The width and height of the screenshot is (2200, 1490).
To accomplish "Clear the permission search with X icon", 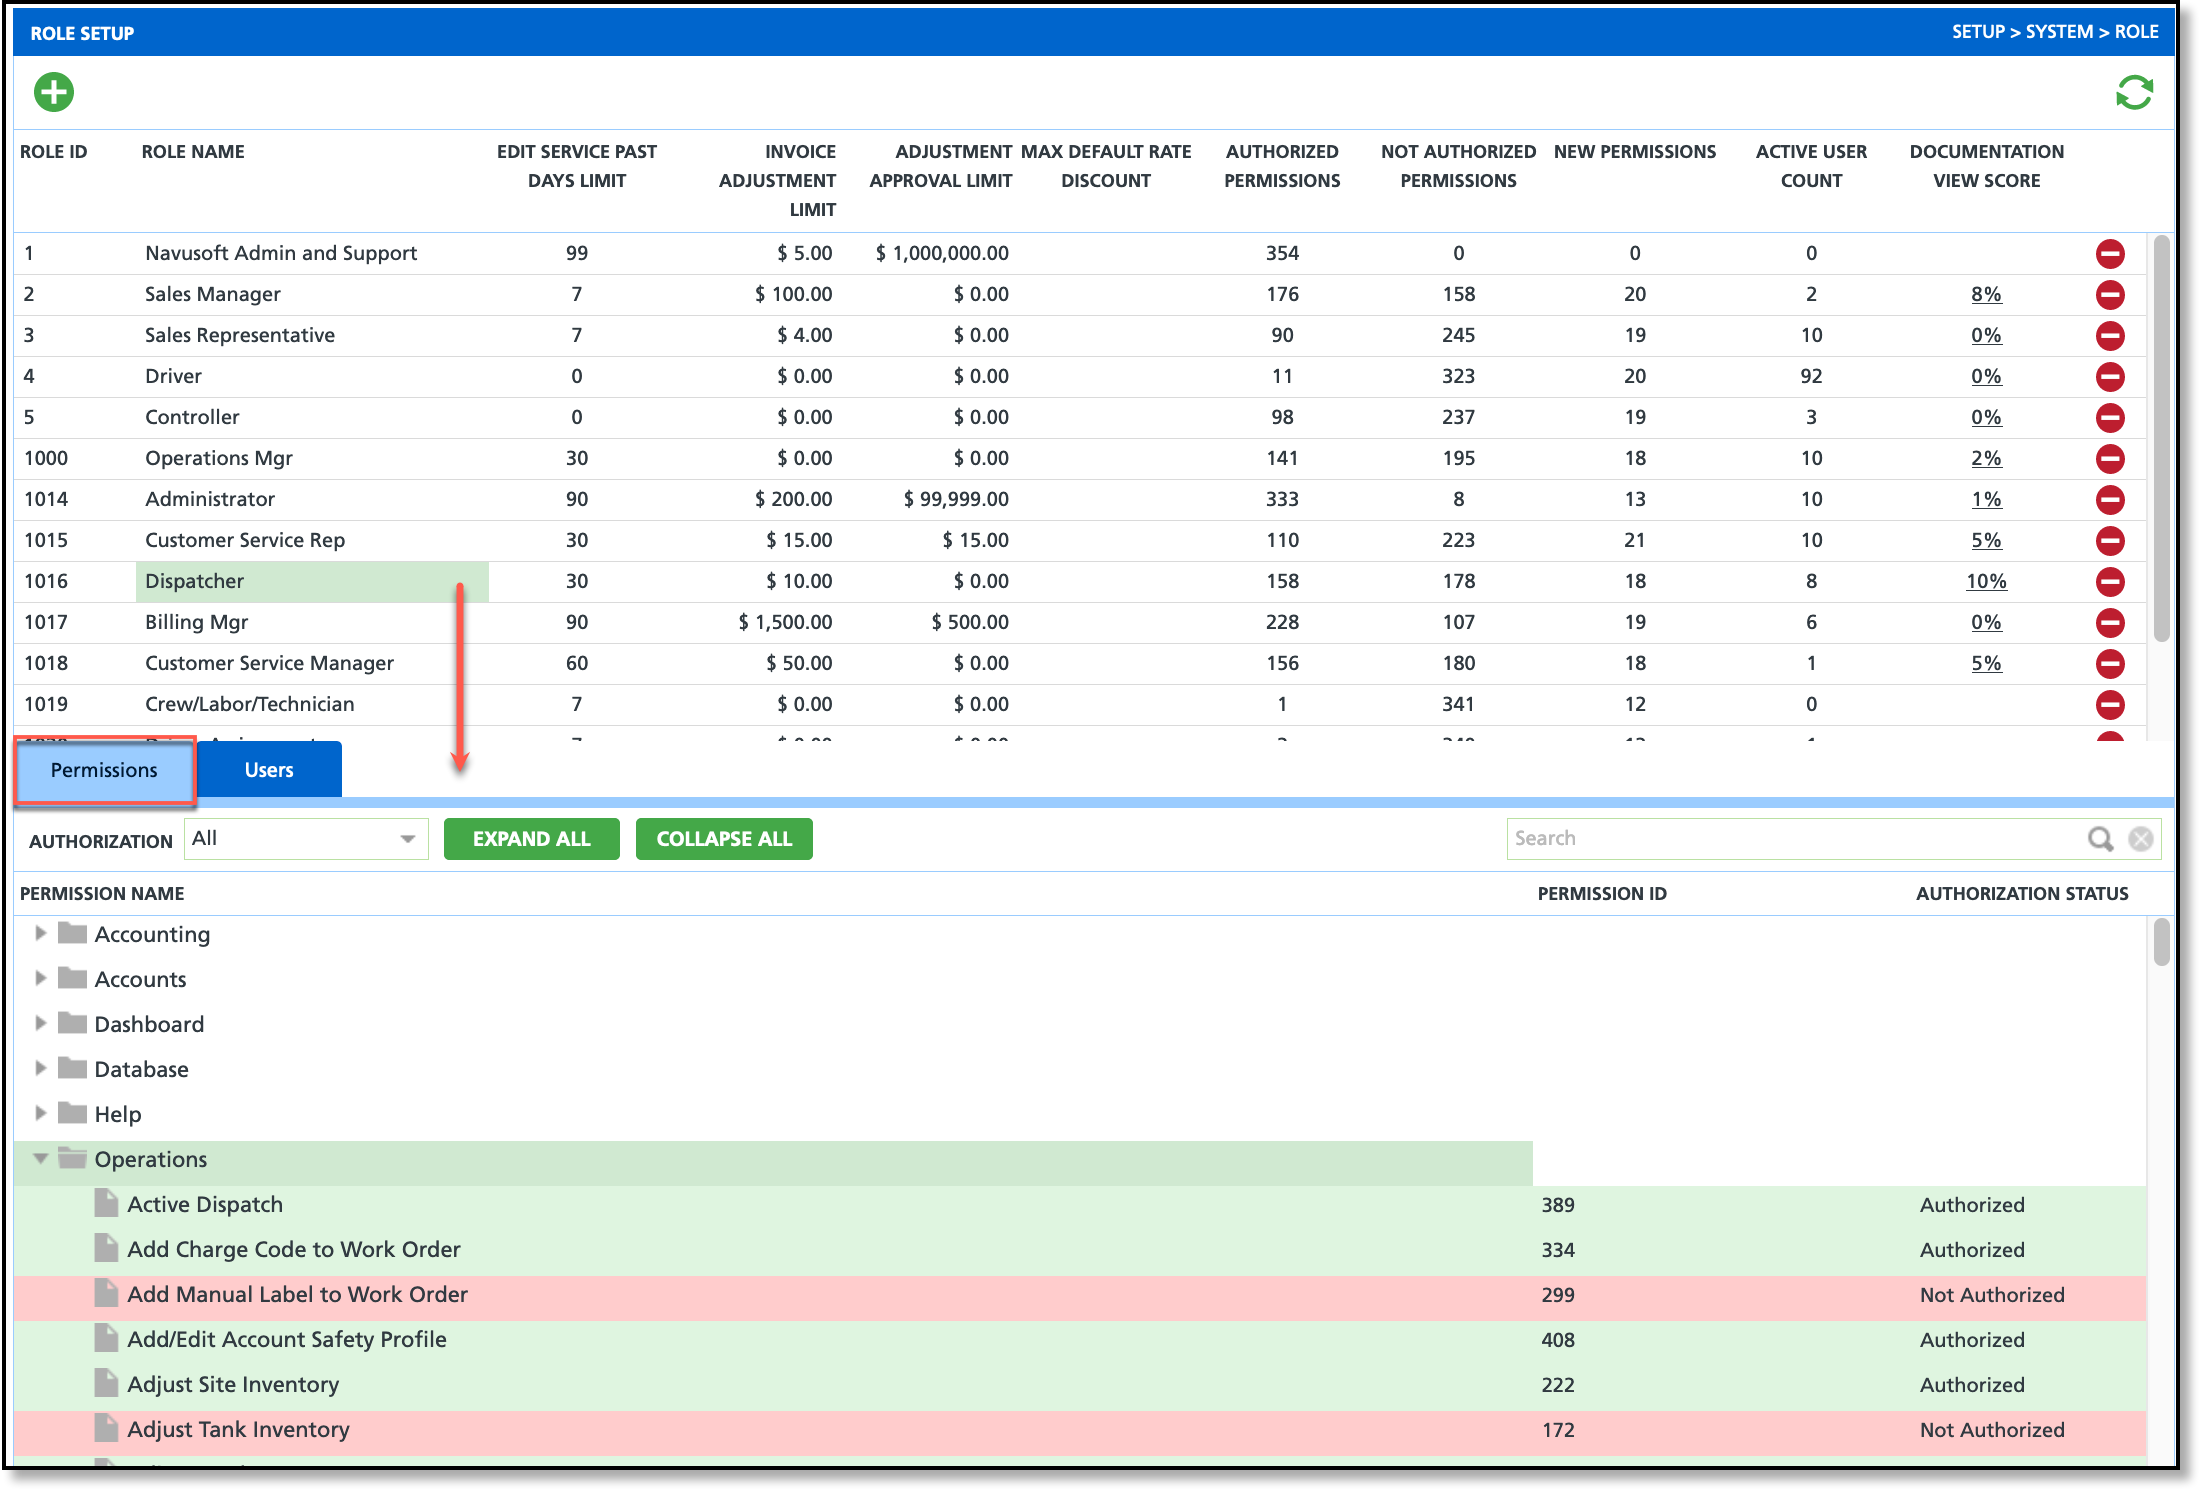I will coord(2141,839).
